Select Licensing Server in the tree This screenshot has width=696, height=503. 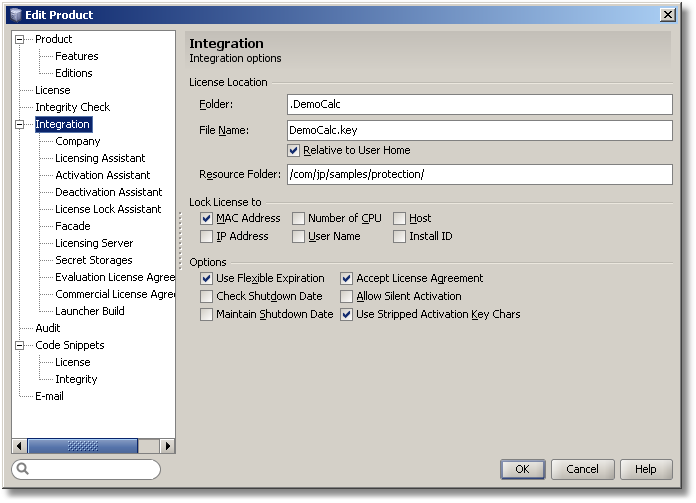coord(94,243)
